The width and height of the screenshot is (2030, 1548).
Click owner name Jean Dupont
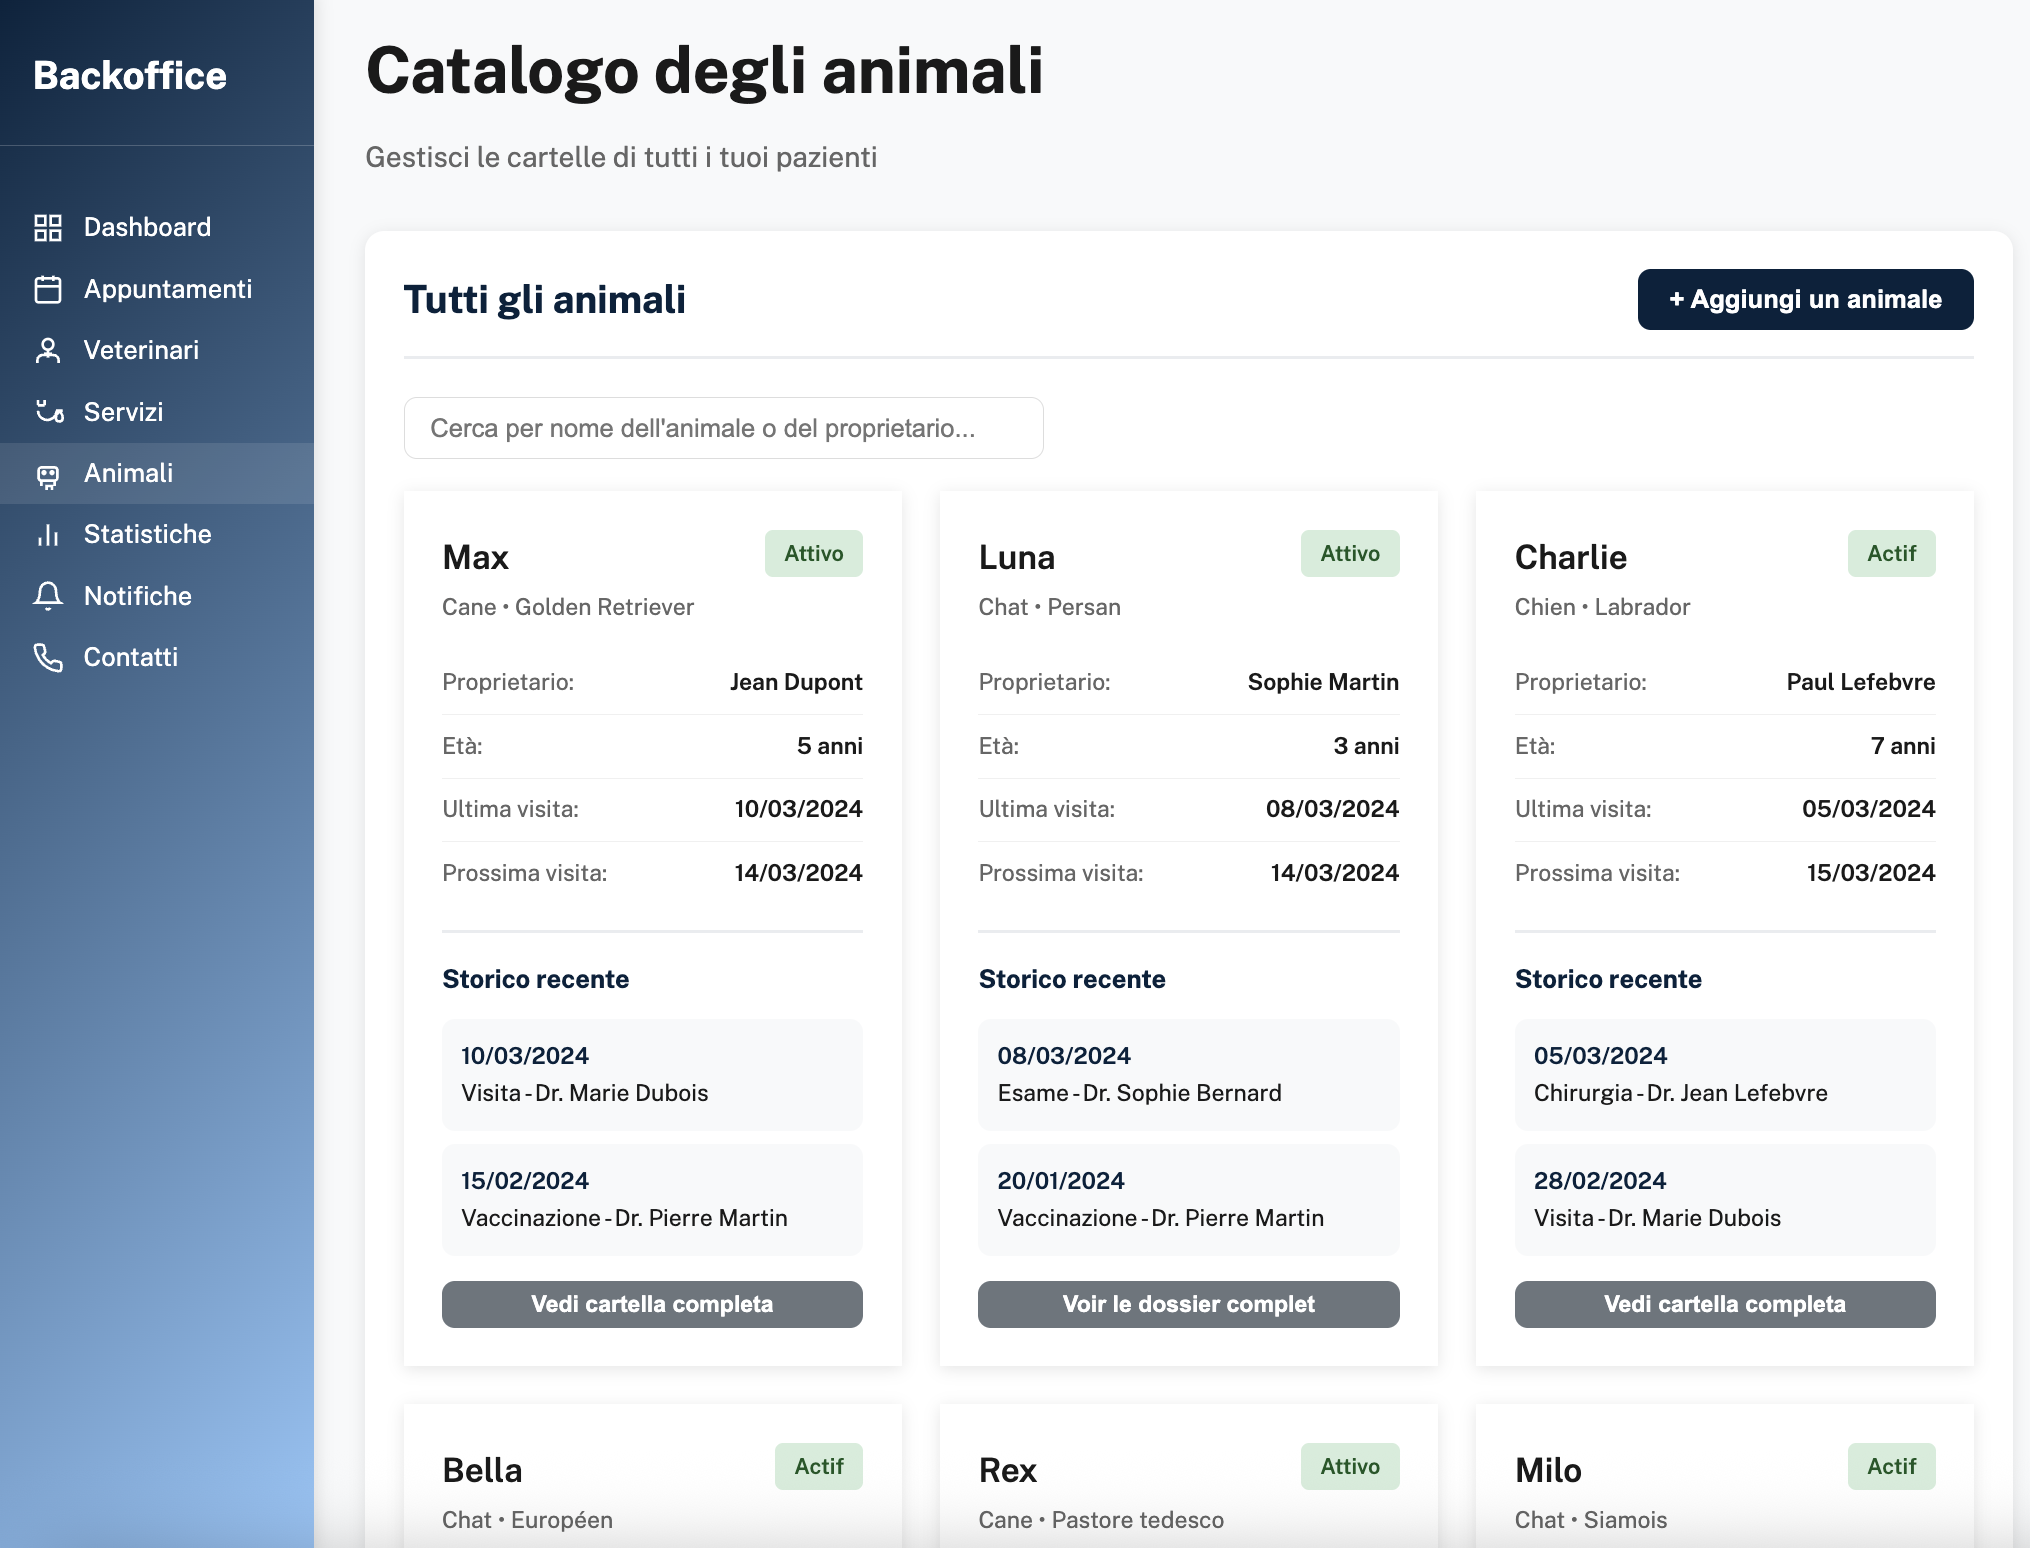pyautogui.click(x=796, y=682)
